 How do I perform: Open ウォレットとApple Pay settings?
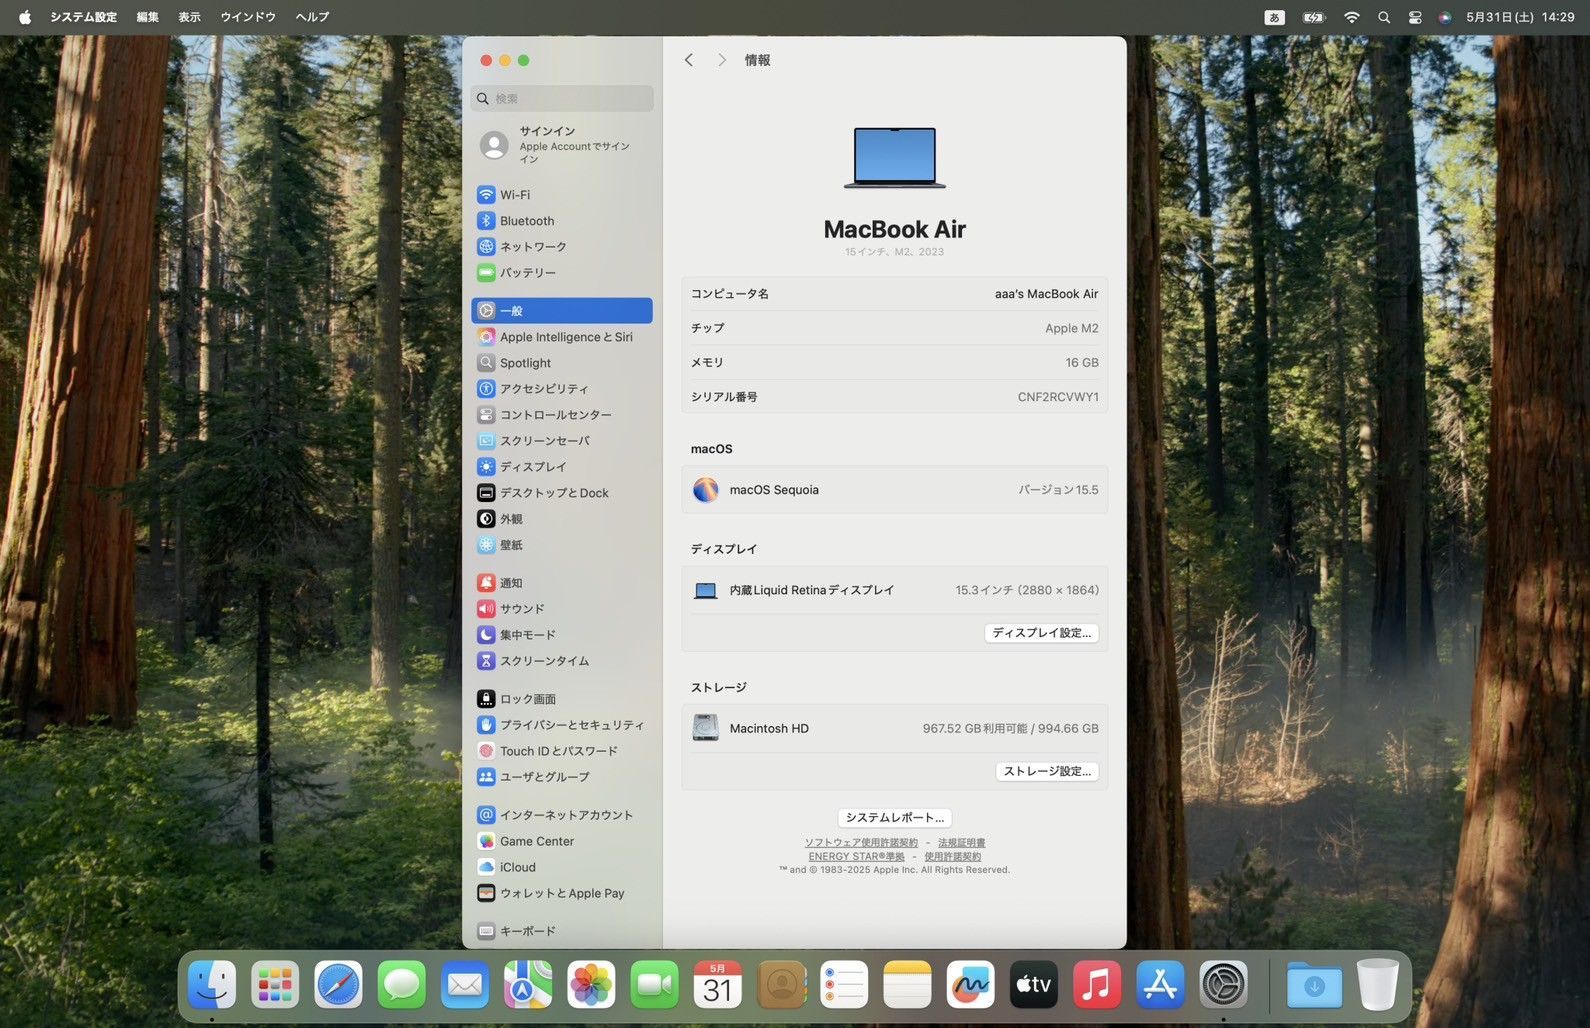561,893
